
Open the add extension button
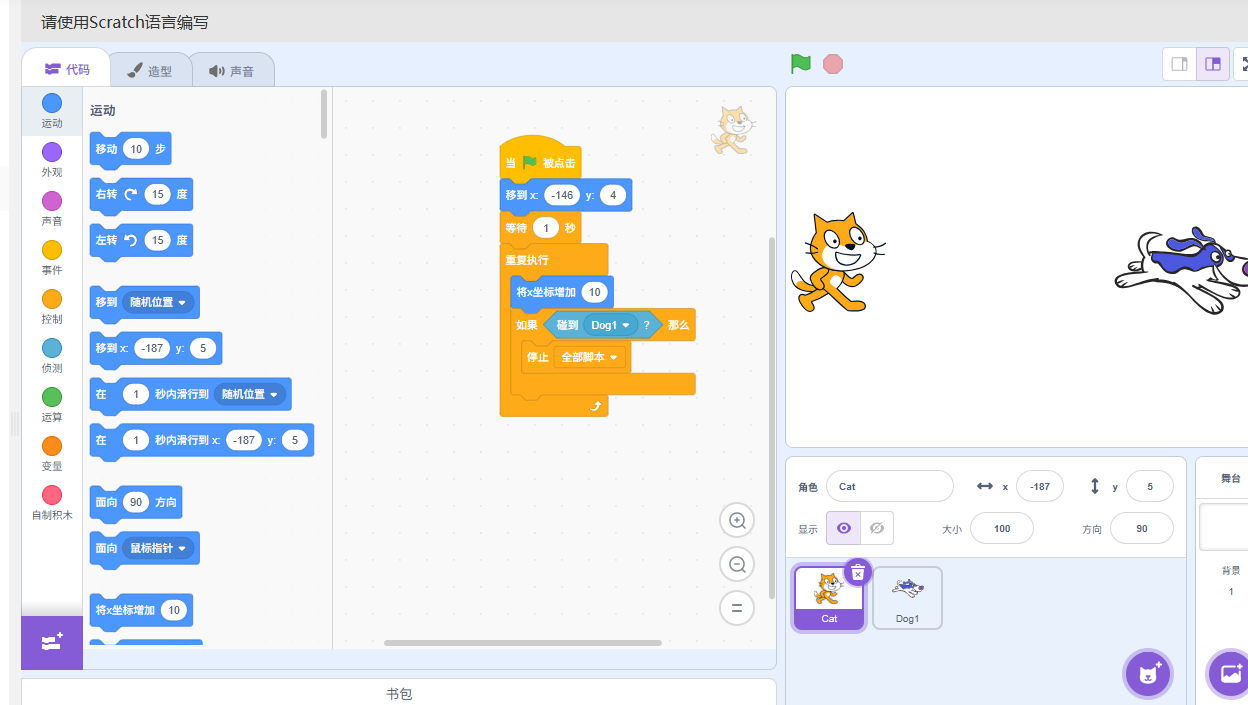coord(52,642)
